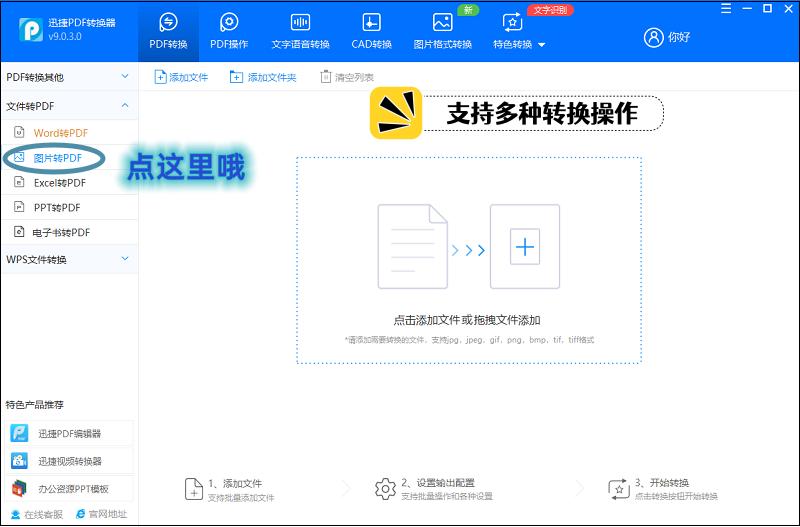Image resolution: width=800 pixels, height=527 pixels.
Task: Click the 3、开始转换 step text
Action: 662,483
